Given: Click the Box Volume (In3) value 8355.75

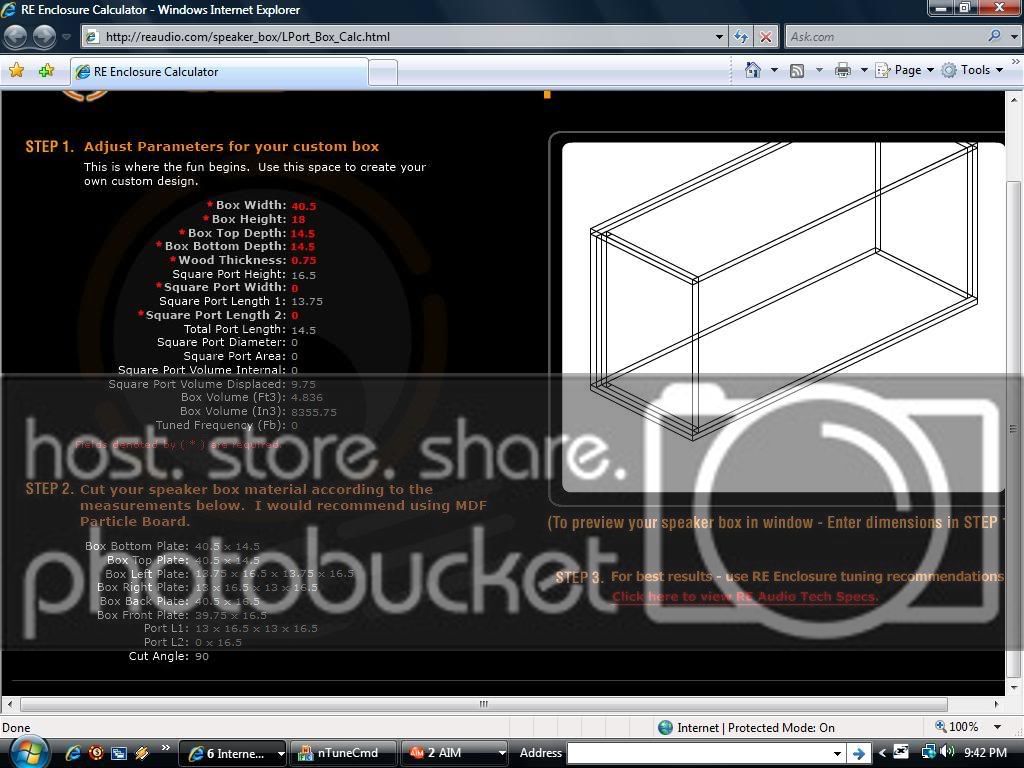Looking at the screenshot, I should (314, 412).
